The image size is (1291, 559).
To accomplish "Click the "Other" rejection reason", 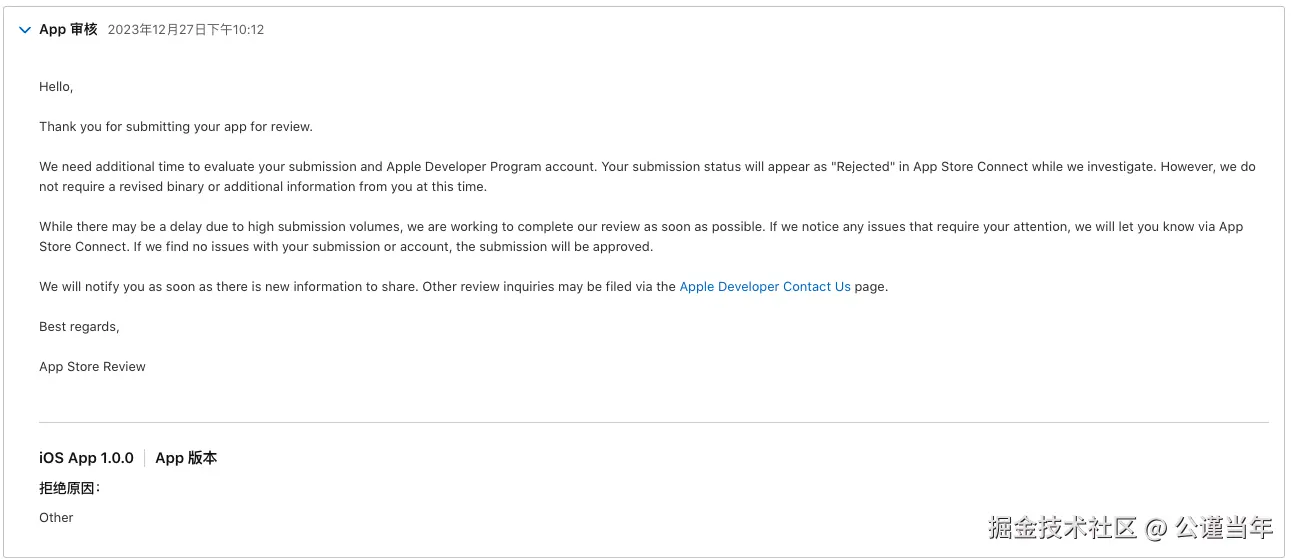I will (56, 518).
